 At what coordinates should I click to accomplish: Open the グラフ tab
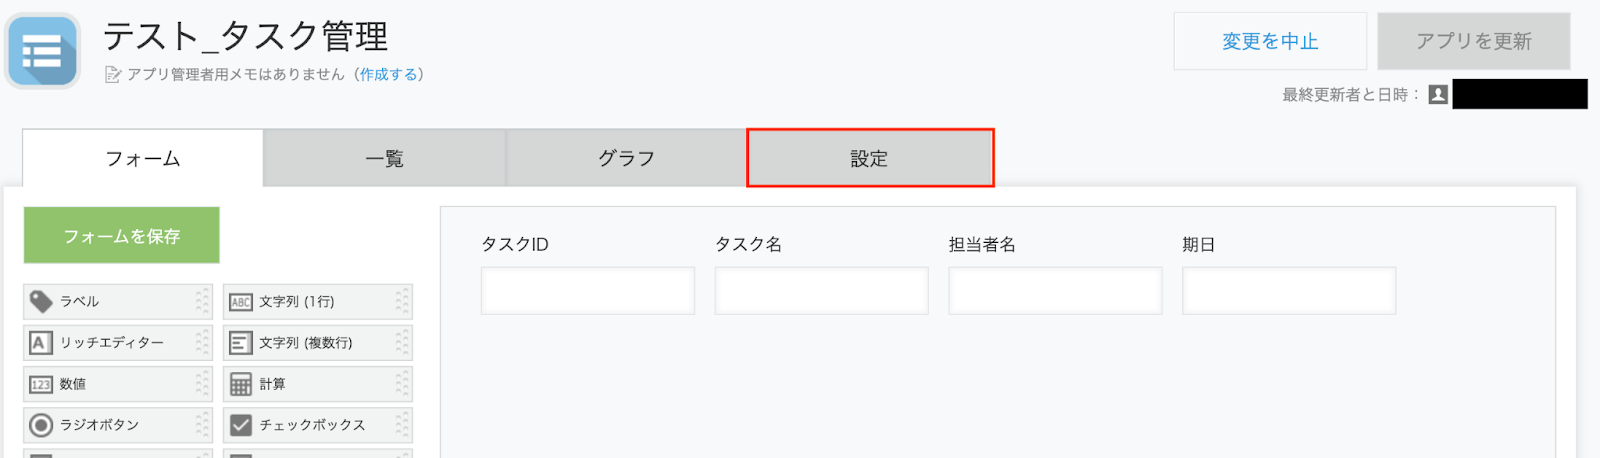pos(626,158)
